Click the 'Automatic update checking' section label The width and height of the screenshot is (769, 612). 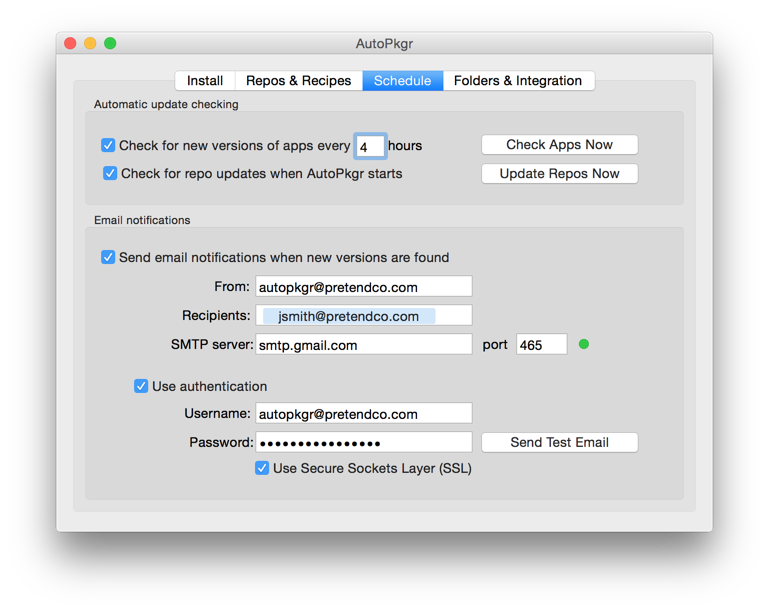point(166,104)
